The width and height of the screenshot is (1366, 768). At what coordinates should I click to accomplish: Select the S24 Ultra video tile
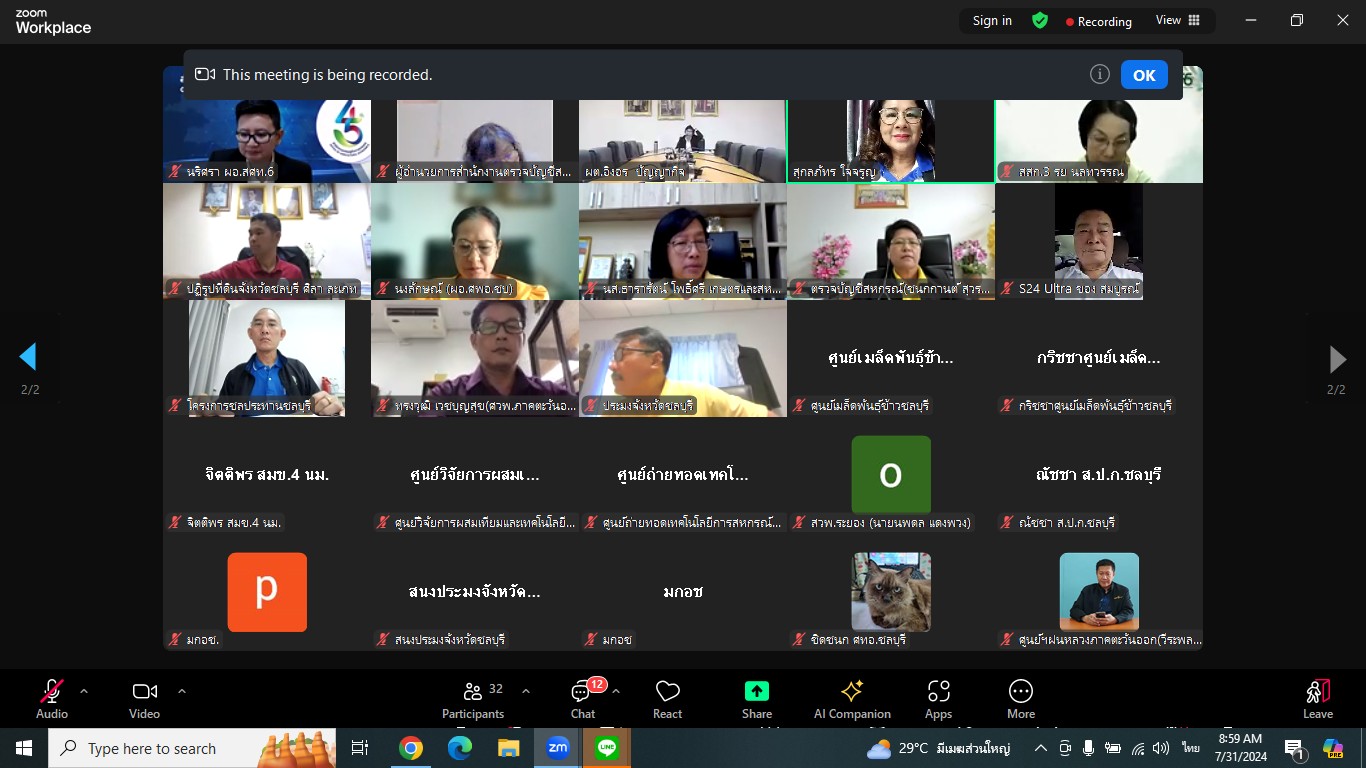pos(1099,241)
